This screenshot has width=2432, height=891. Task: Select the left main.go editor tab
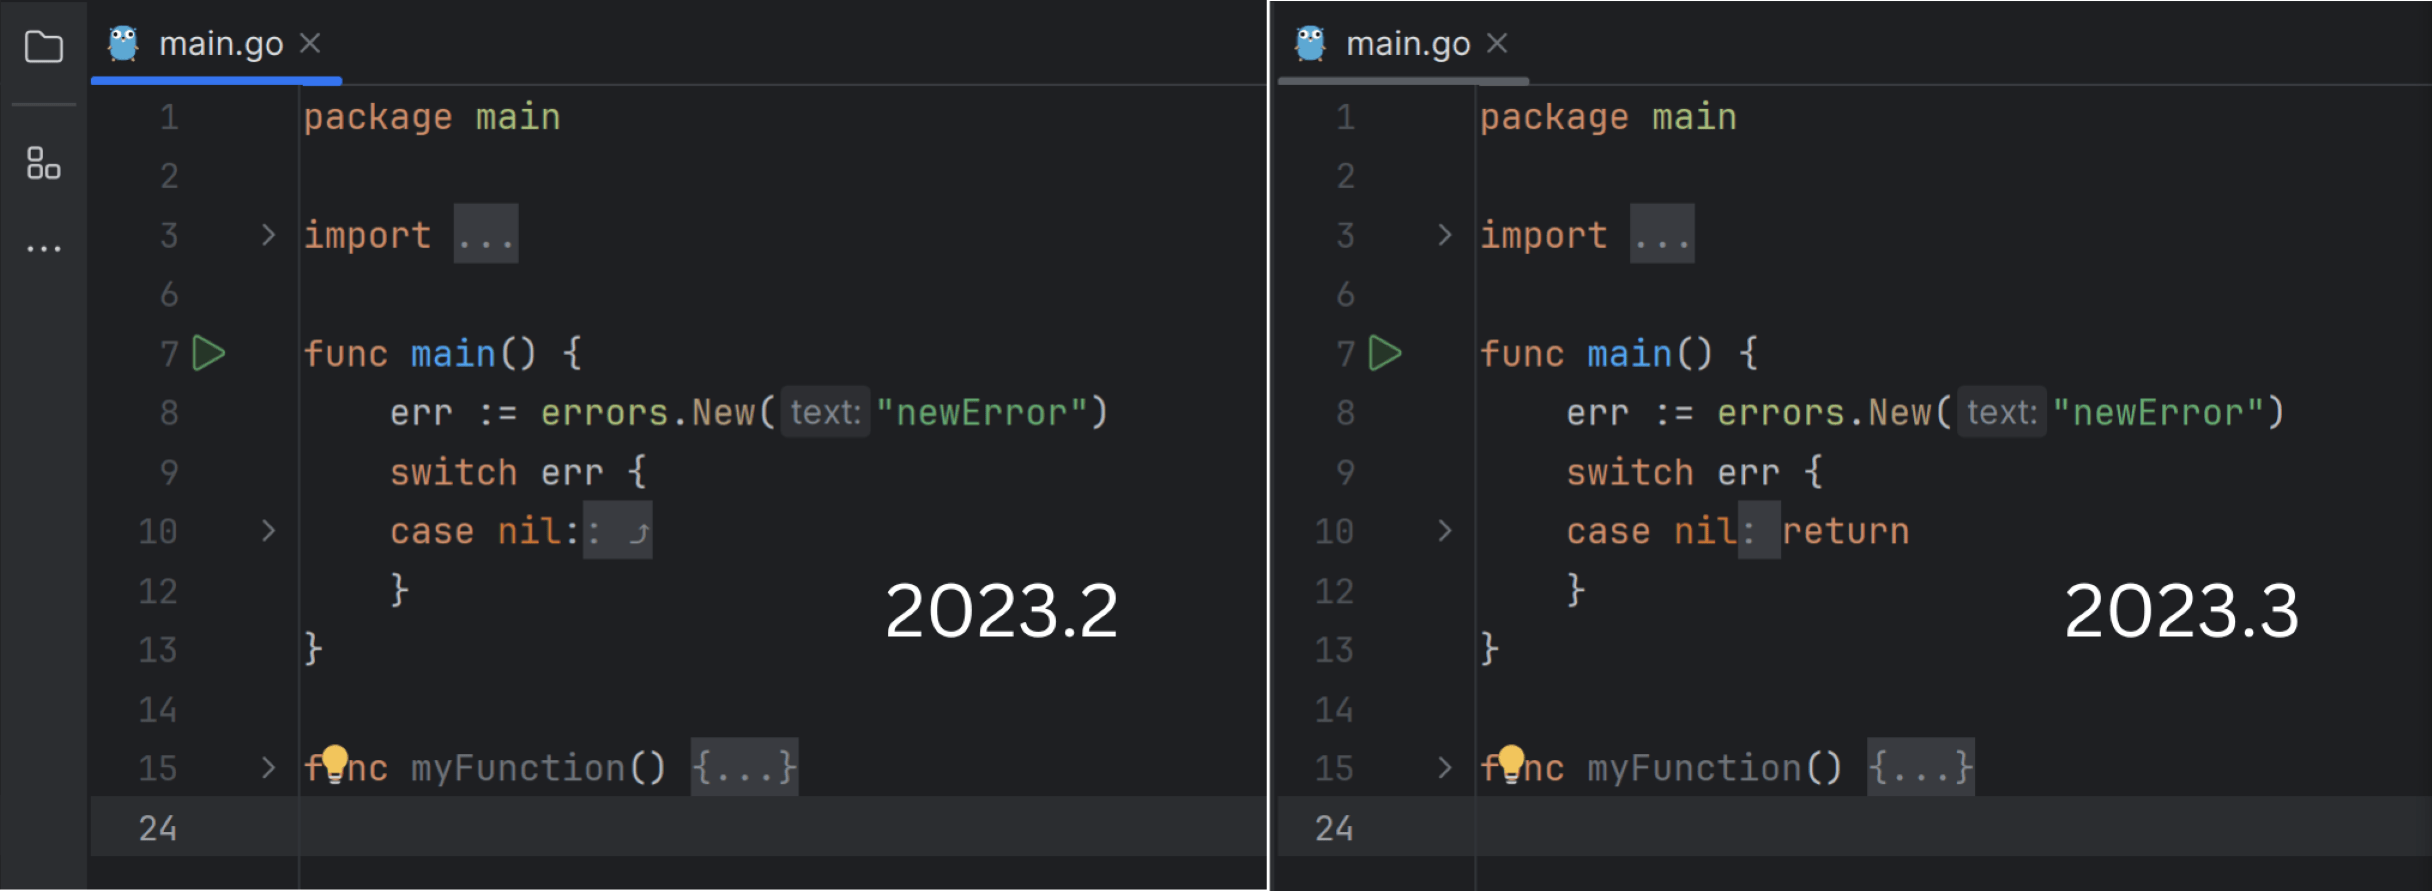tap(221, 44)
